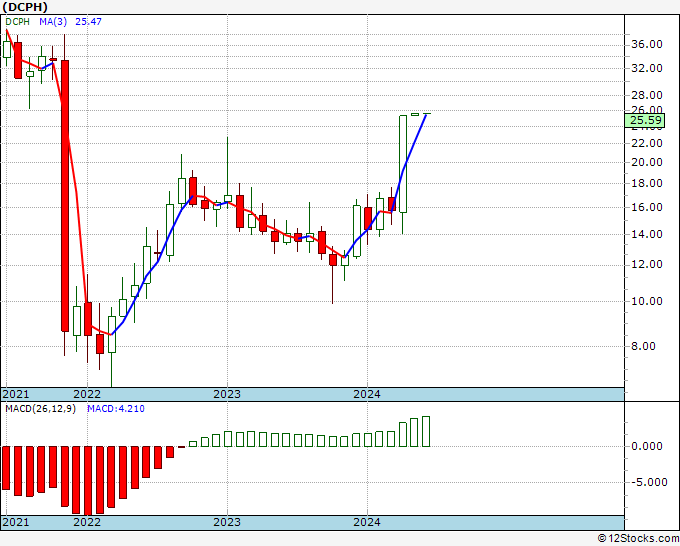Image resolution: width=680 pixels, height=546 pixels.
Task: Click the 28.00 price axis label
Action: pyautogui.click(x=647, y=95)
